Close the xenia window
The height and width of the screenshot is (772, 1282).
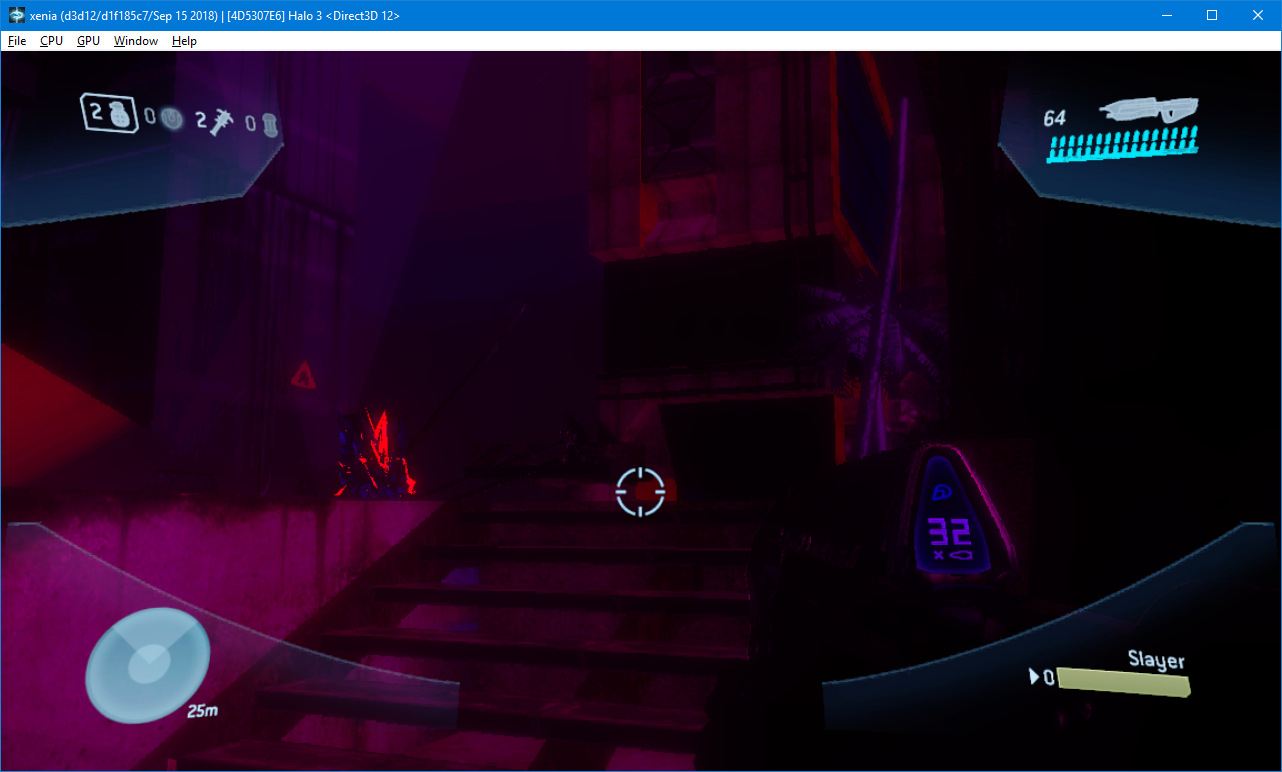tap(1258, 15)
